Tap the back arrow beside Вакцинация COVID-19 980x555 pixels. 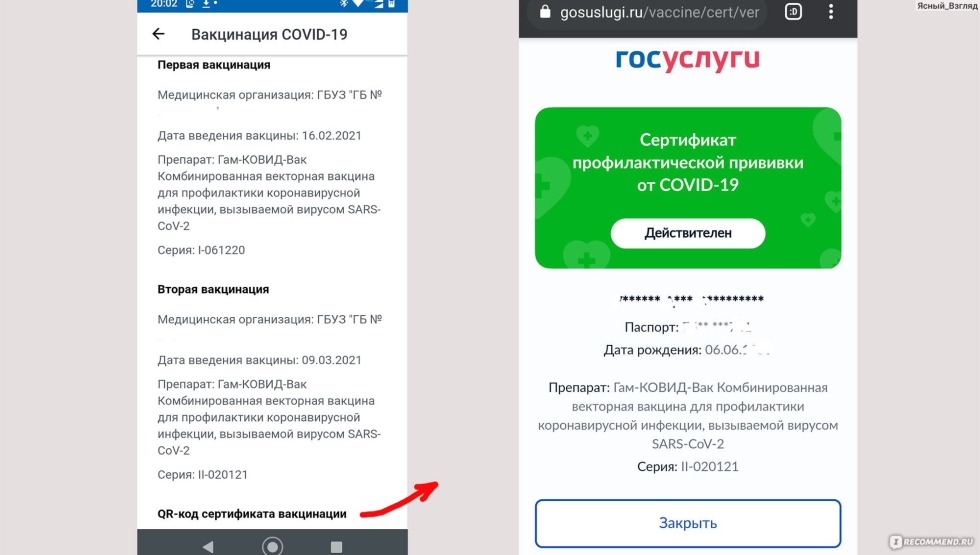coord(159,34)
